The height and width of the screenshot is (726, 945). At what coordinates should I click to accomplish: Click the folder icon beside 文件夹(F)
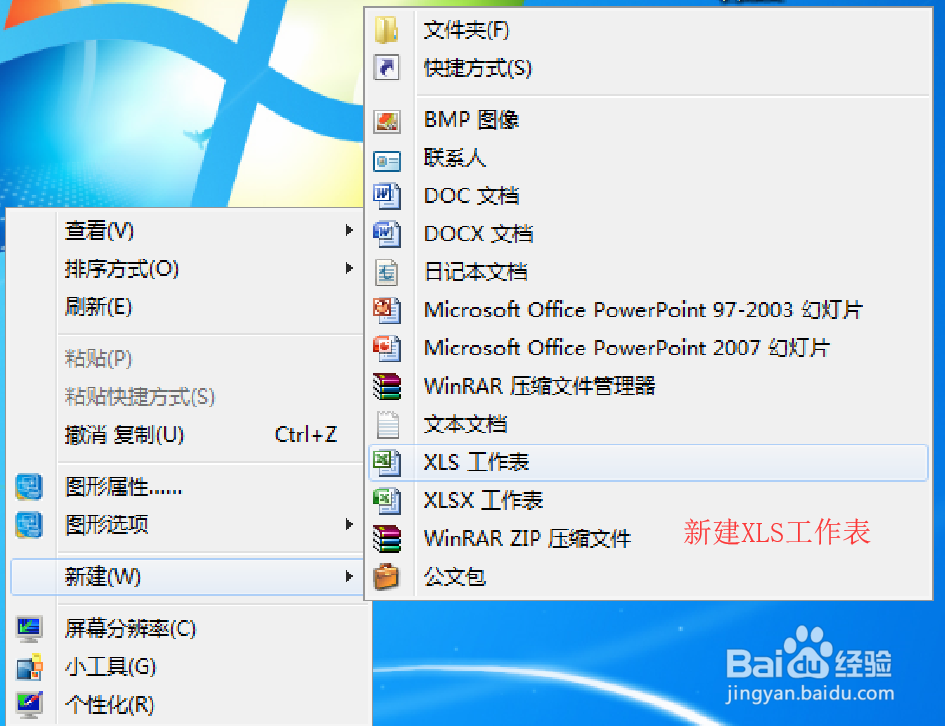click(x=386, y=30)
